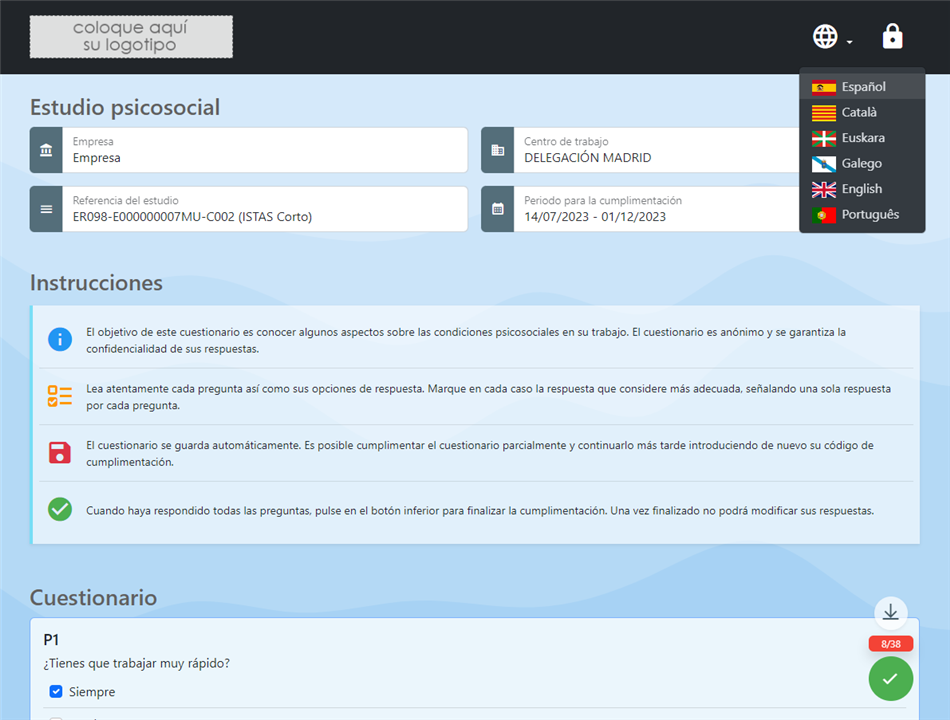Click the Empresa input field
This screenshot has width=950, height=720.
265,157
